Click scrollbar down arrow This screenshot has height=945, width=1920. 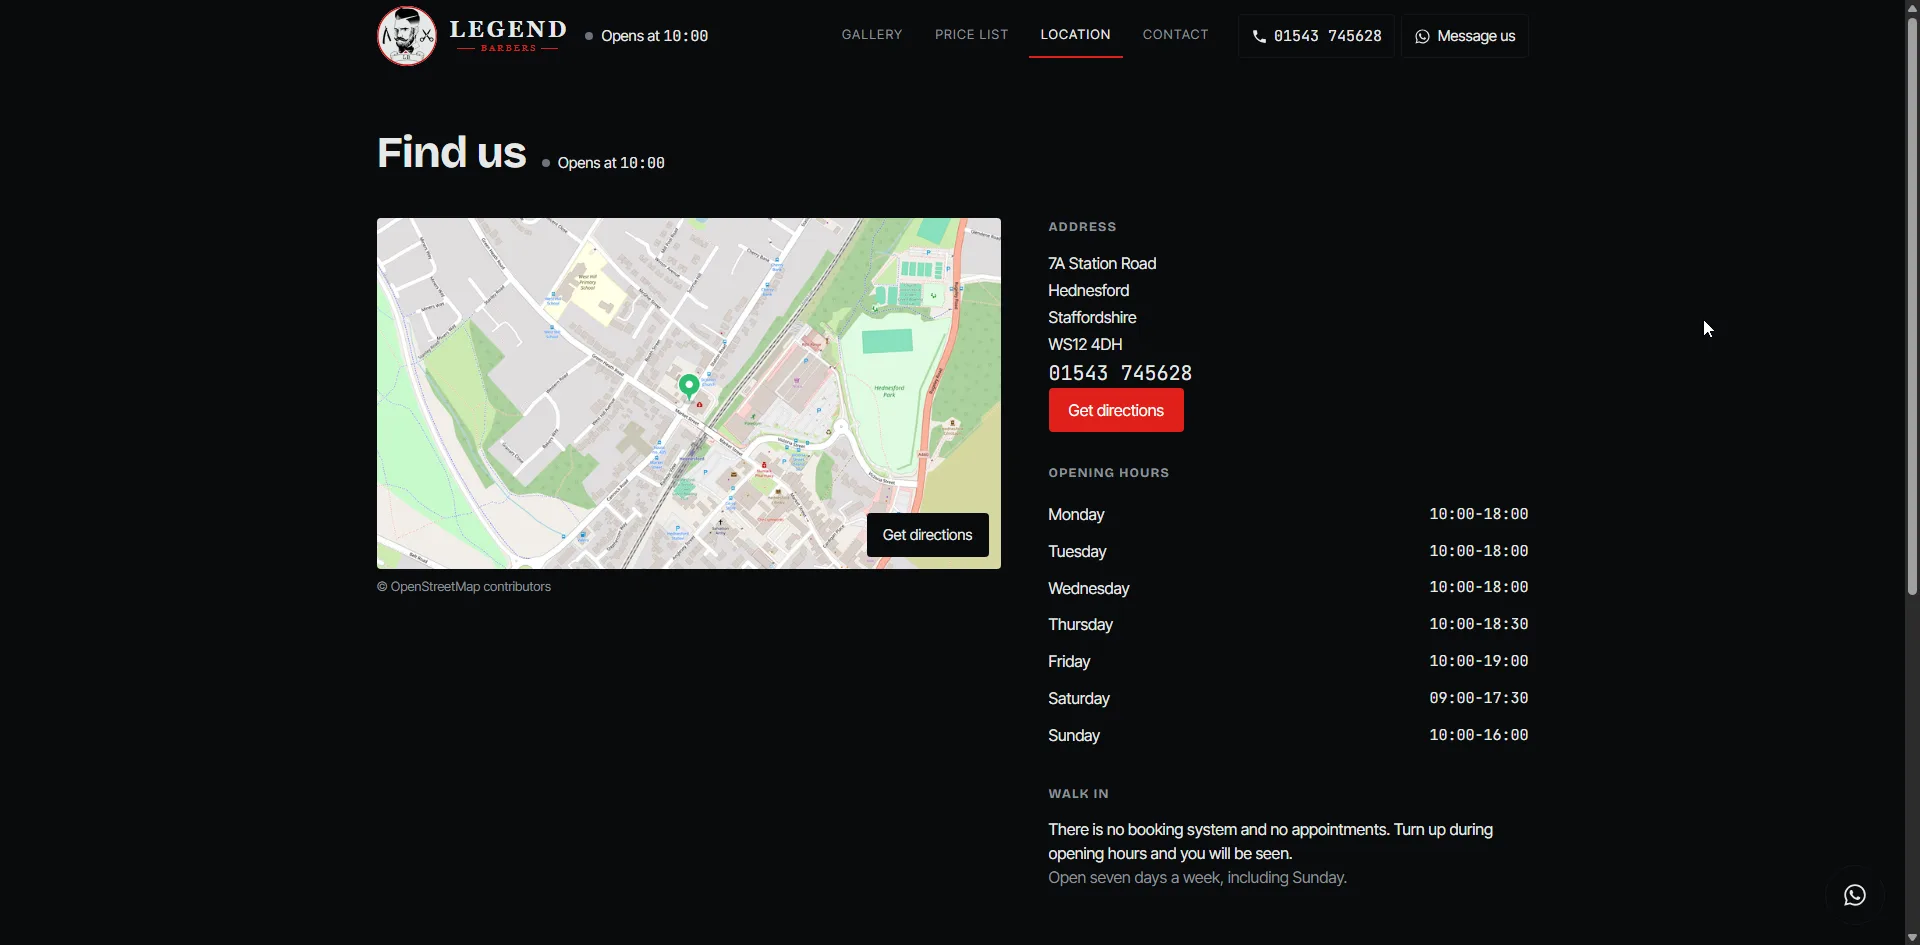coord(1912,937)
